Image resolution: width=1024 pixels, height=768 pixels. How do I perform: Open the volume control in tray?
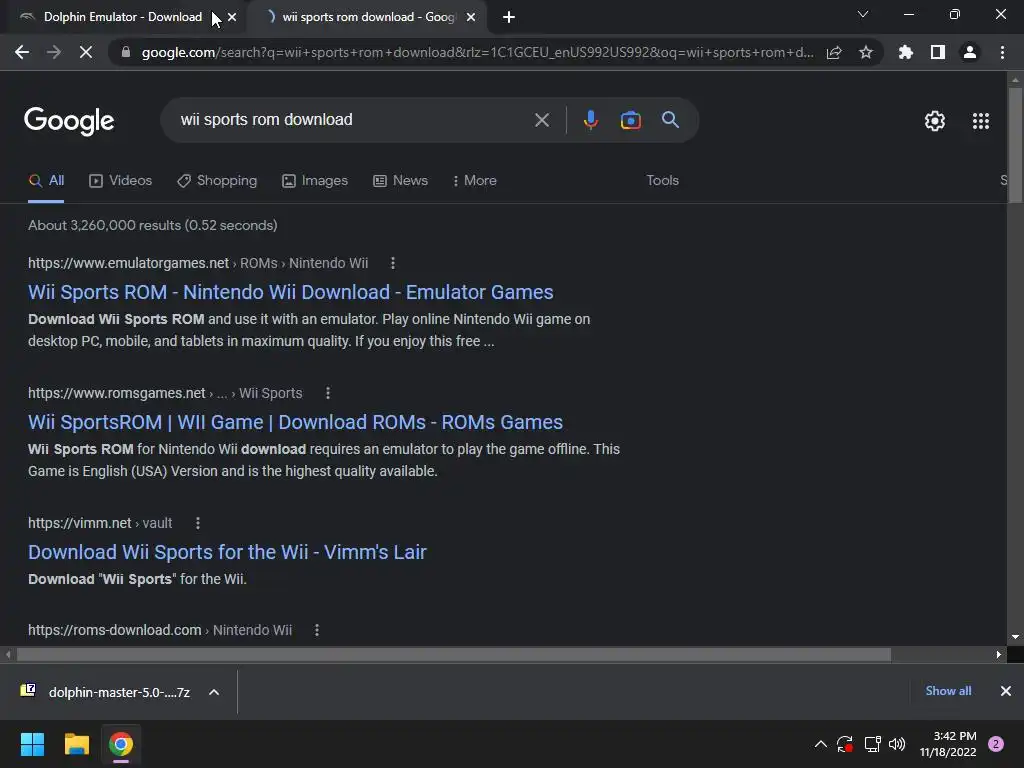(897, 744)
